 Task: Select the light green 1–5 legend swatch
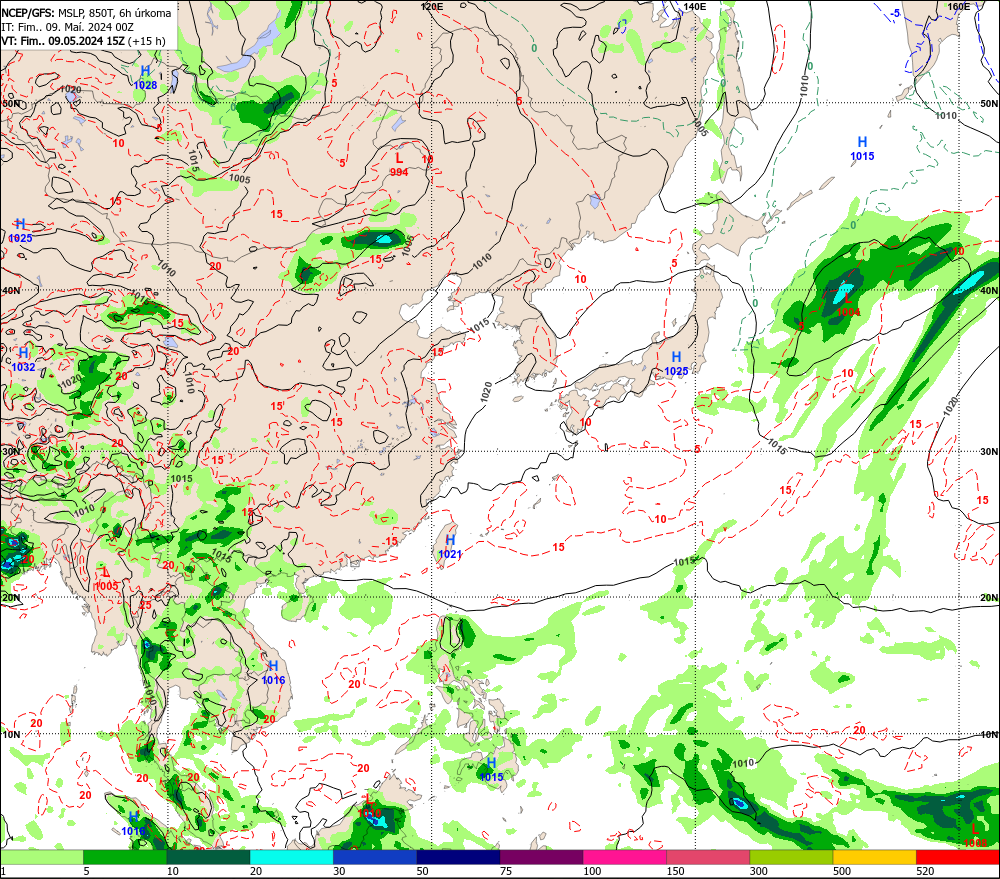42,857
